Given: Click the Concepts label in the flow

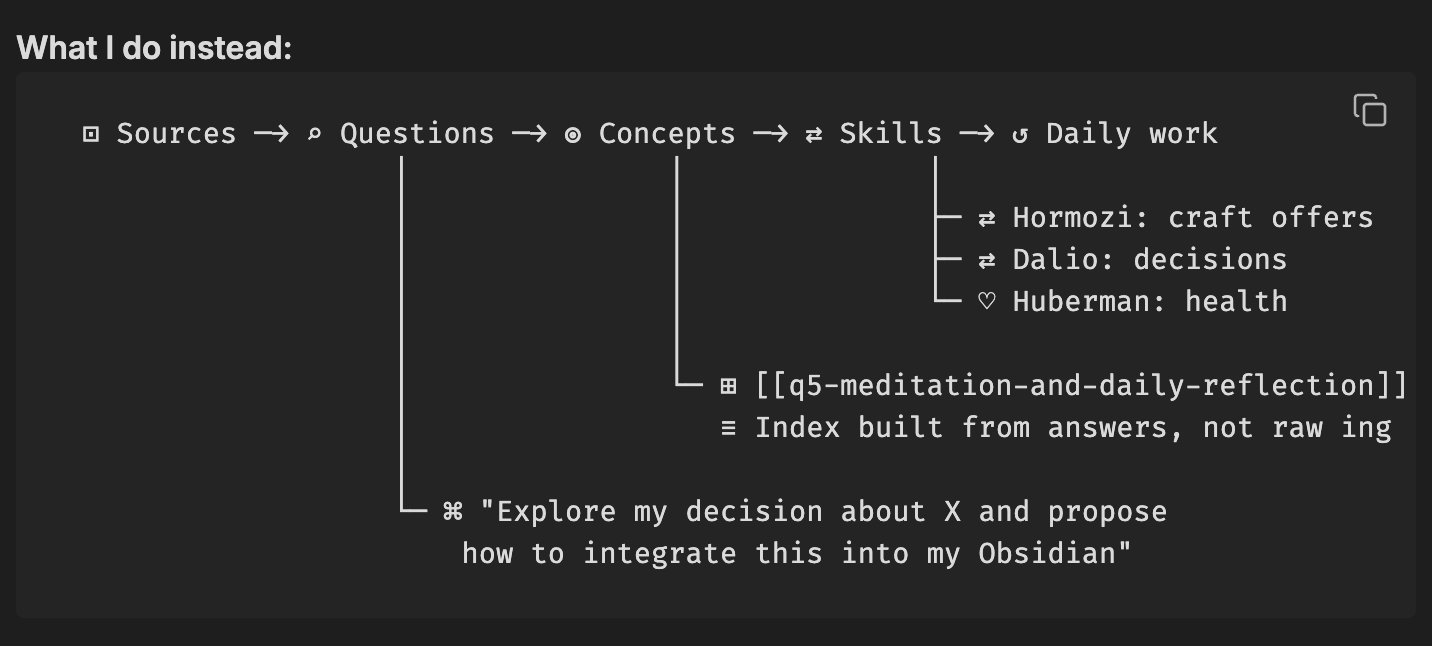Looking at the screenshot, I should click(x=667, y=134).
